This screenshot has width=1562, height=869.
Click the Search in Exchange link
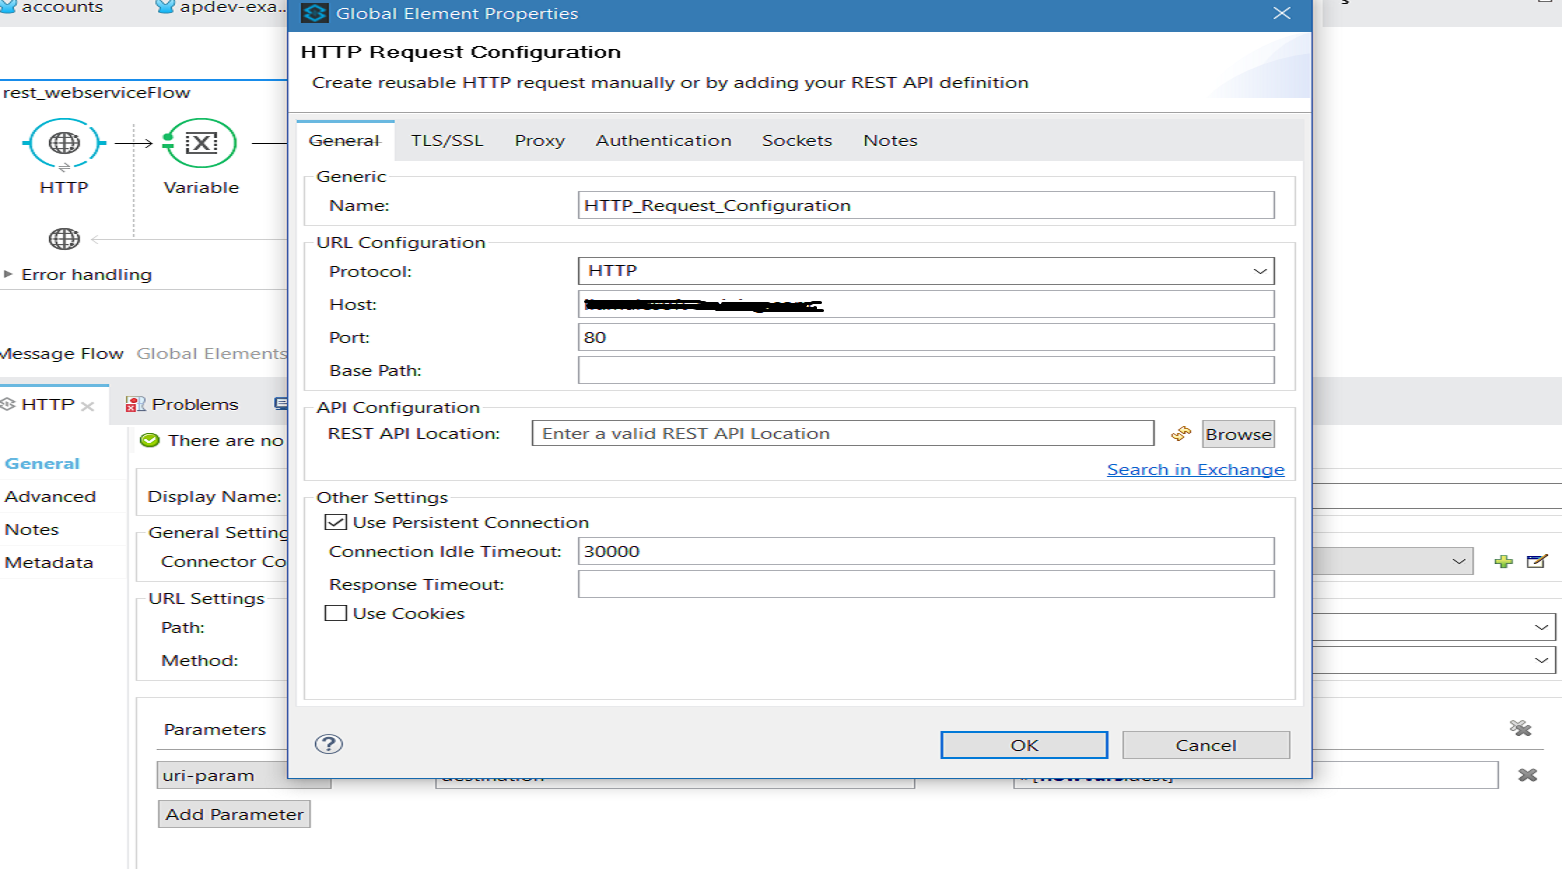click(1195, 470)
